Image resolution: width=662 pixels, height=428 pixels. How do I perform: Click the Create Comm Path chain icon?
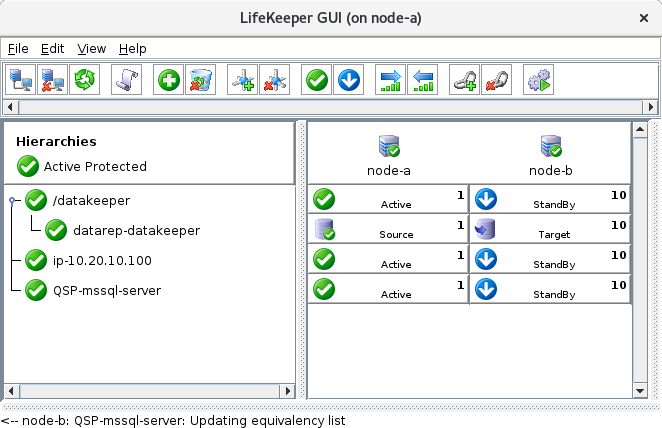464,80
